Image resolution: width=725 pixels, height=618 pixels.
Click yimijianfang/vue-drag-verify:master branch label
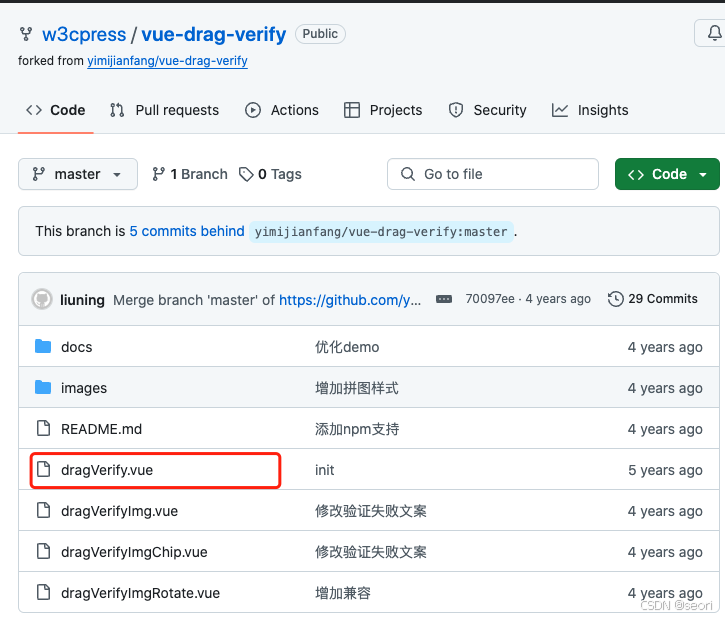381,232
